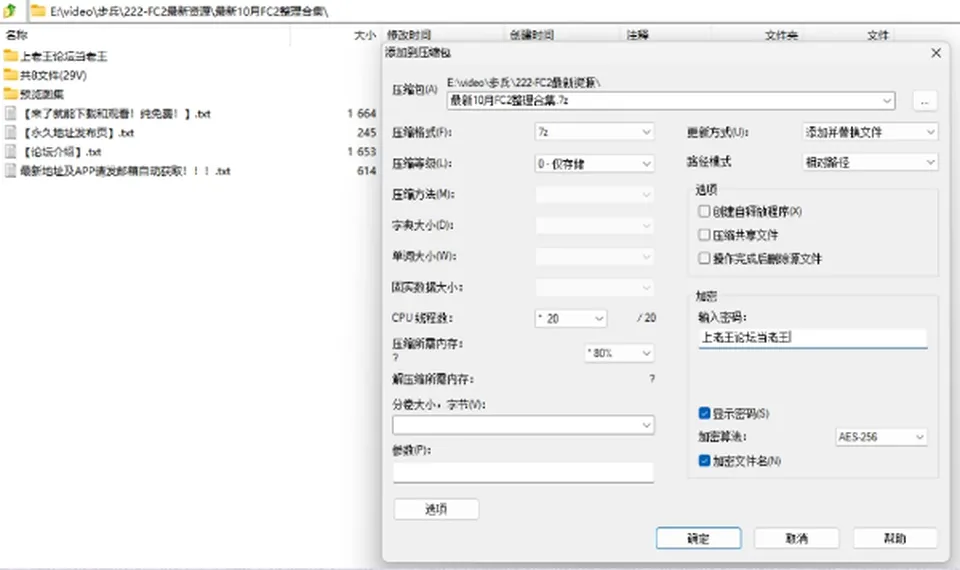Click the address bar path text
Screen dimensions: 960x570
(189, 11)
